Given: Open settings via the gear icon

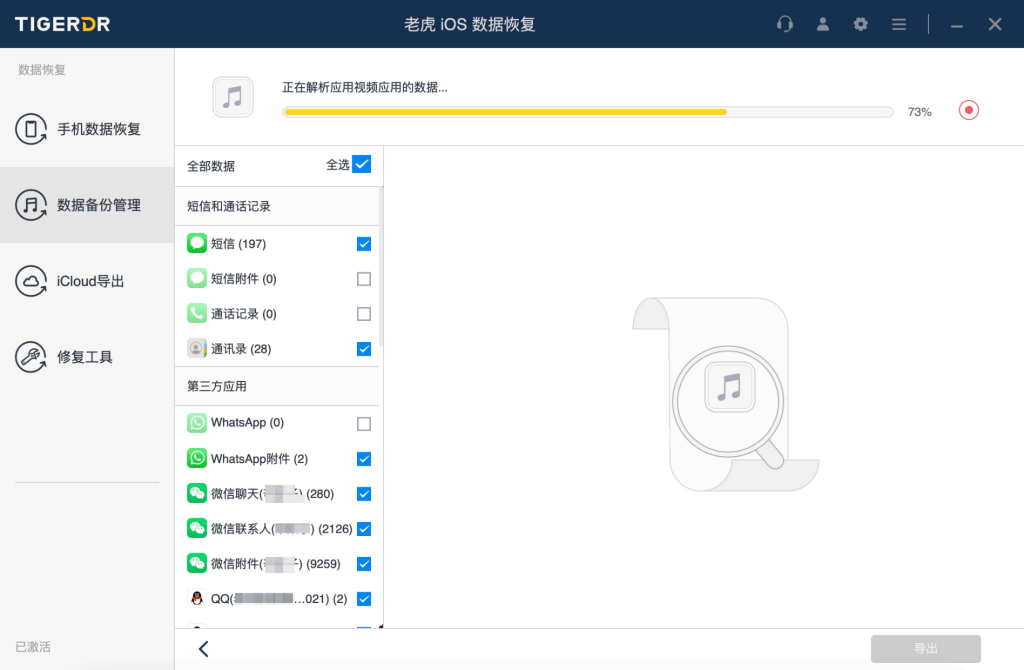Looking at the screenshot, I should coord(861,24).
